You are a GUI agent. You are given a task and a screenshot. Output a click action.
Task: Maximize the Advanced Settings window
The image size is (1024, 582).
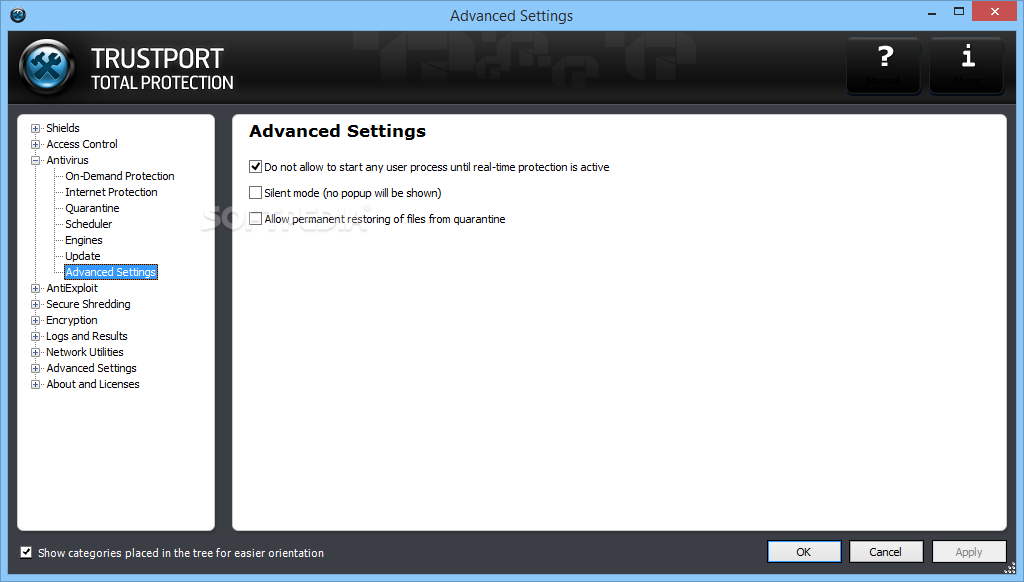(x=959, y=12)
